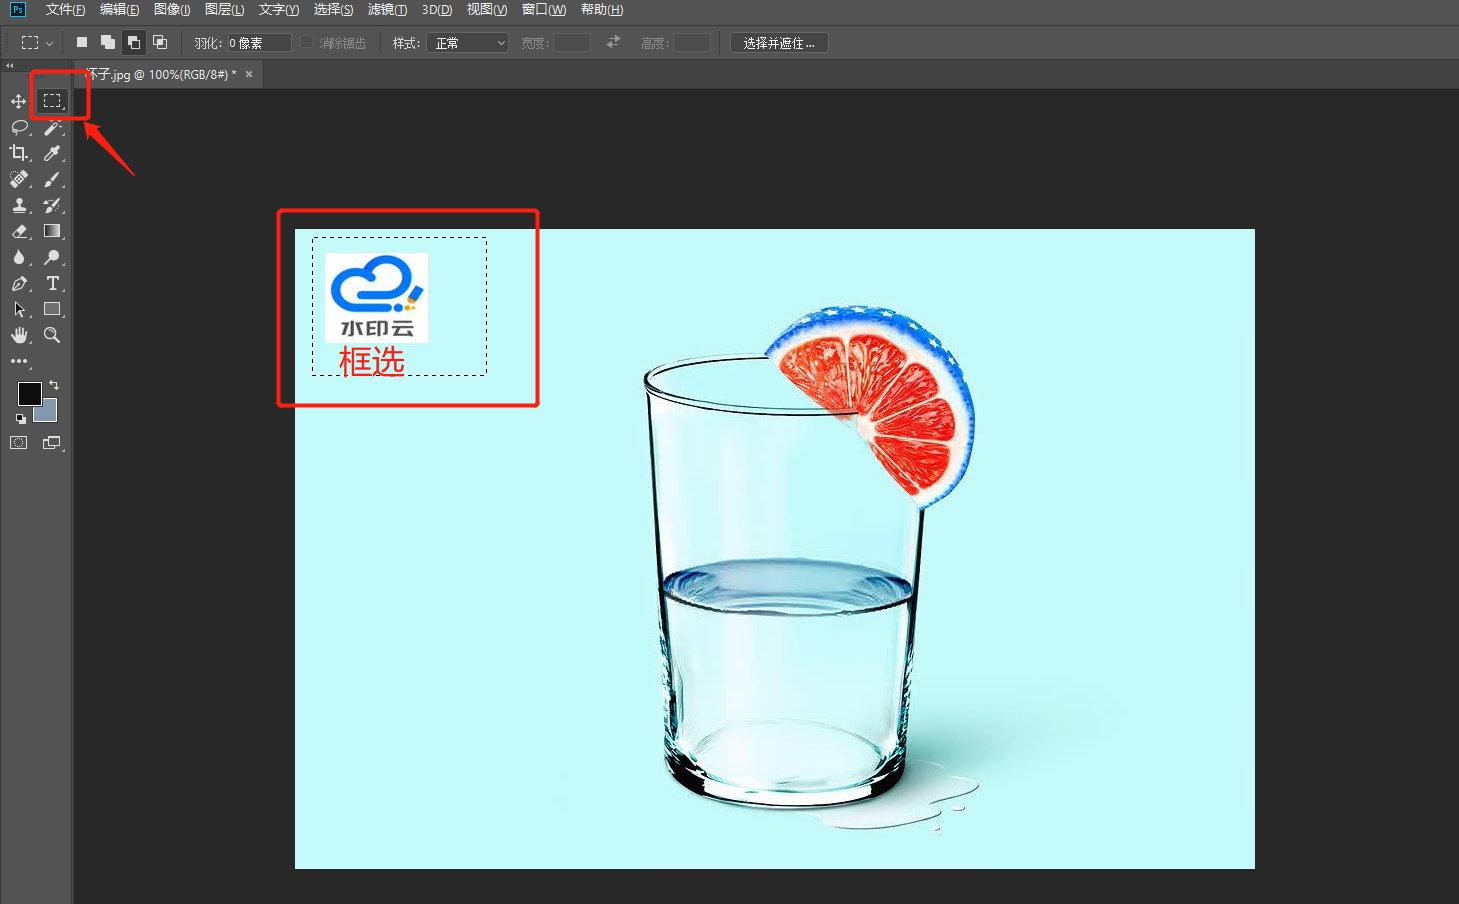The height and width of the screenshot is (904, 1459).
Task: Select the Hand tool
Action: click(x=19, y=335)
